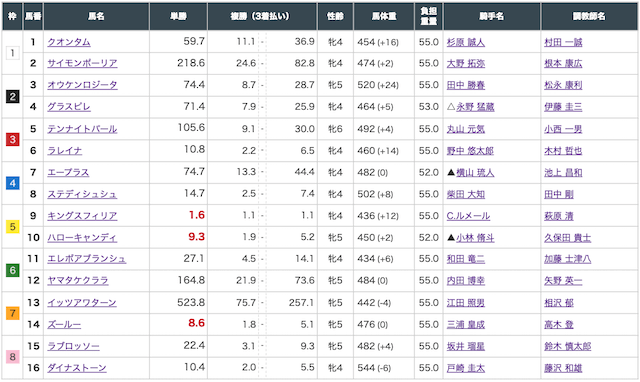Open jockey link 田中 勝春
This screenshot has width=640, height=382.
466,85
